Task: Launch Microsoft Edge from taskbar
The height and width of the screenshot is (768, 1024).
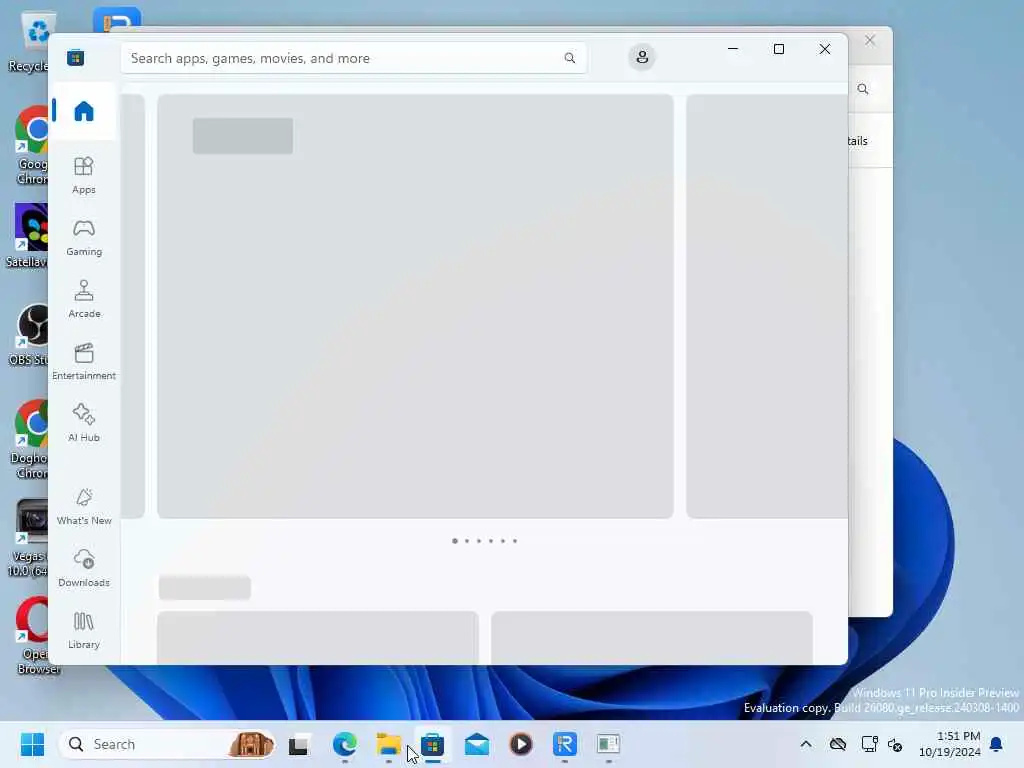Action: (344, 744)
